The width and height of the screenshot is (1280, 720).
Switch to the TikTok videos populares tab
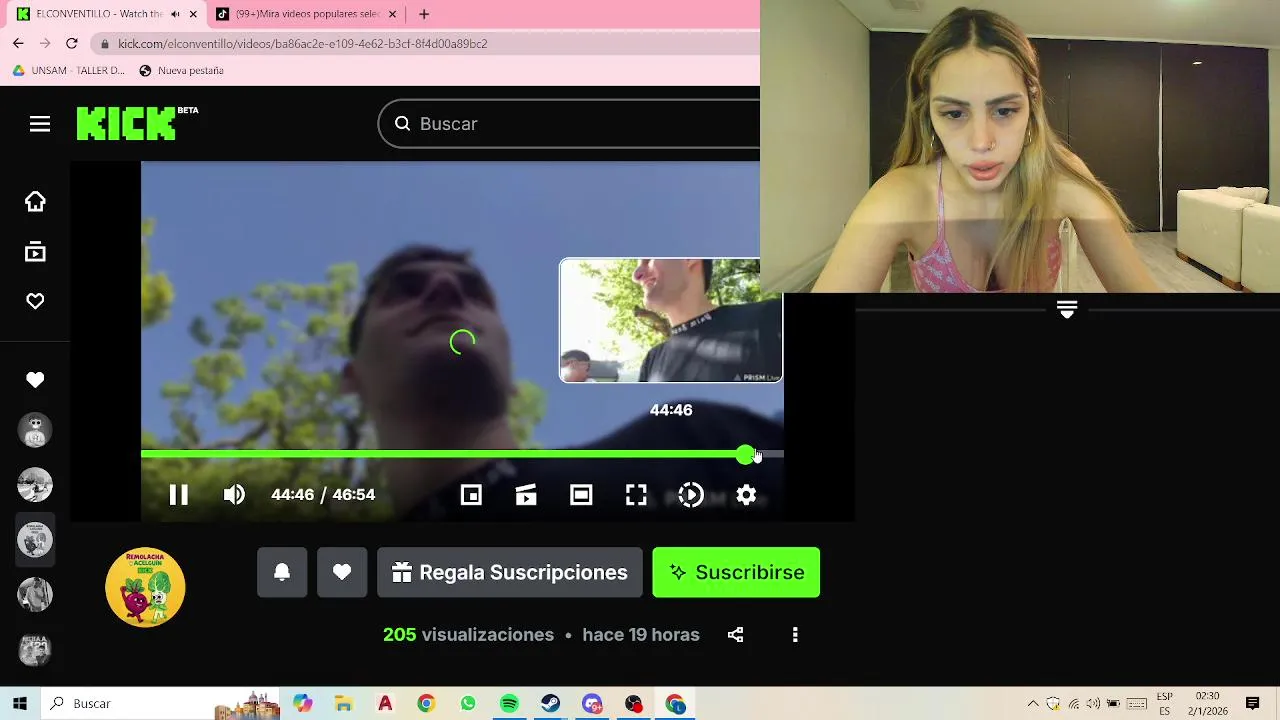click(x=307, y=14)
